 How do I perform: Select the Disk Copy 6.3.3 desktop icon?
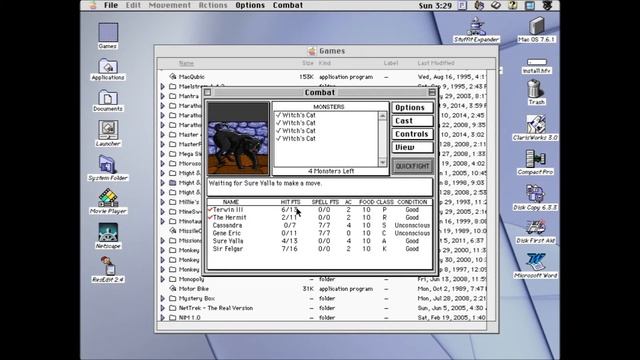[535, 193]
